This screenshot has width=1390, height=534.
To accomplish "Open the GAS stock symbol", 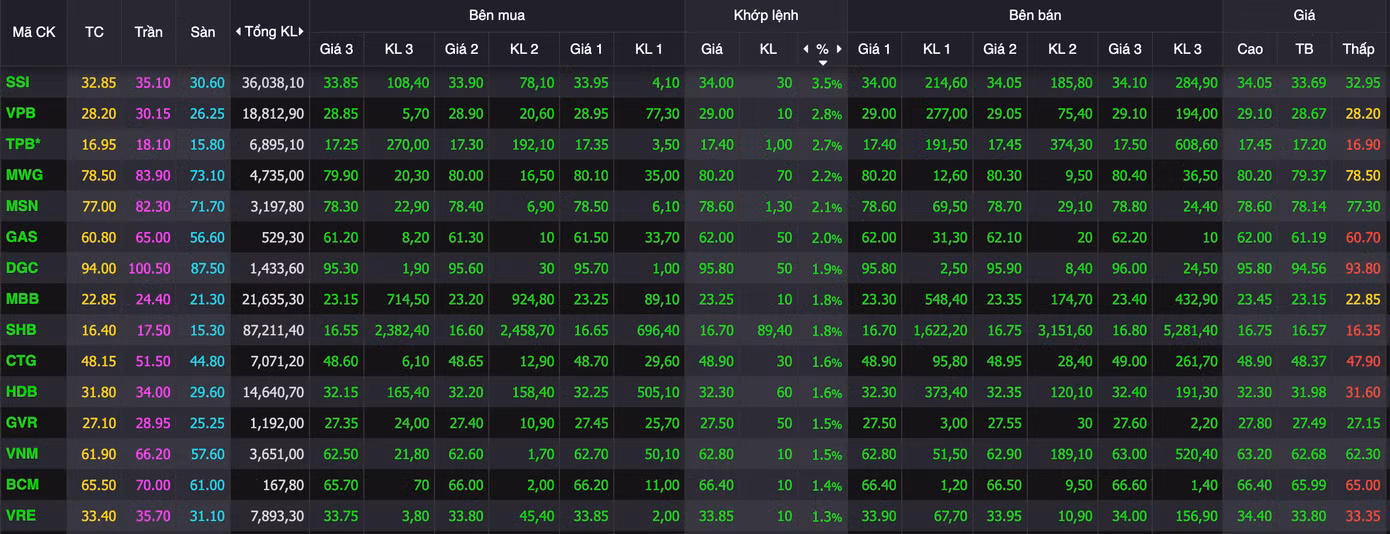I will pos(21,237).
